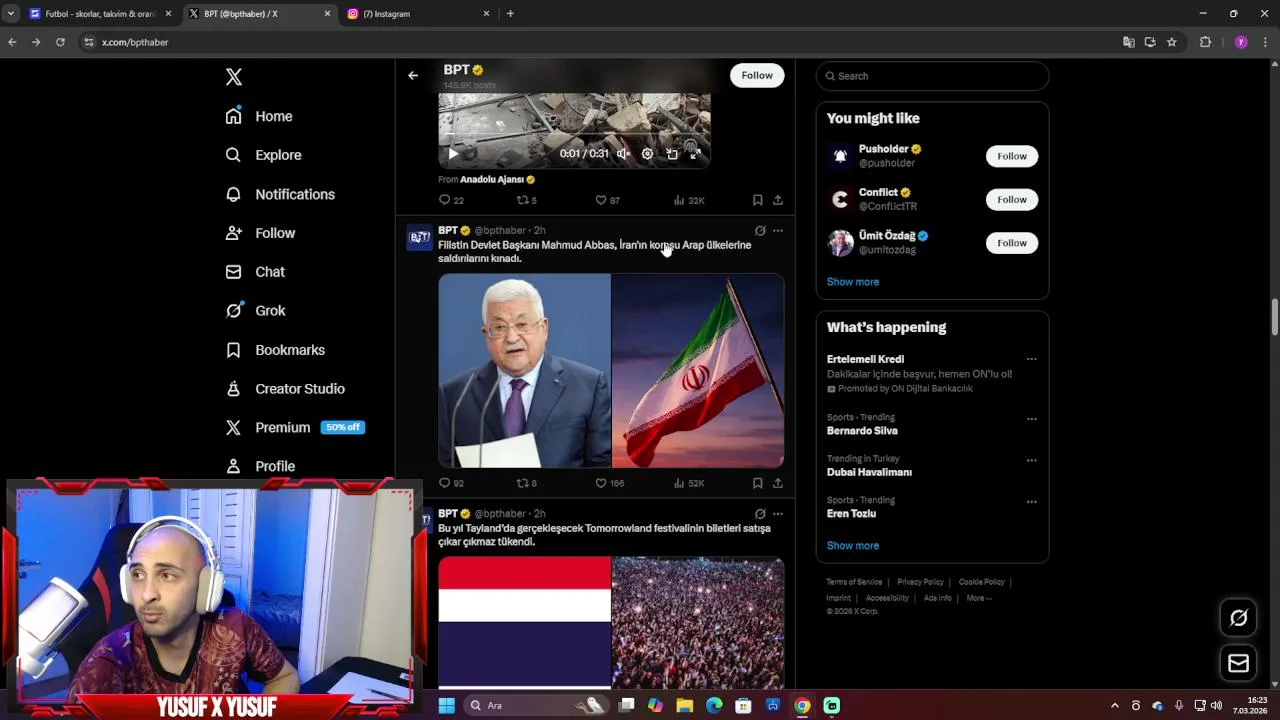The height and width of the screenshot is (720, 1280).
Task: Follow the Conflict account
Action: tap(1011, 199)
